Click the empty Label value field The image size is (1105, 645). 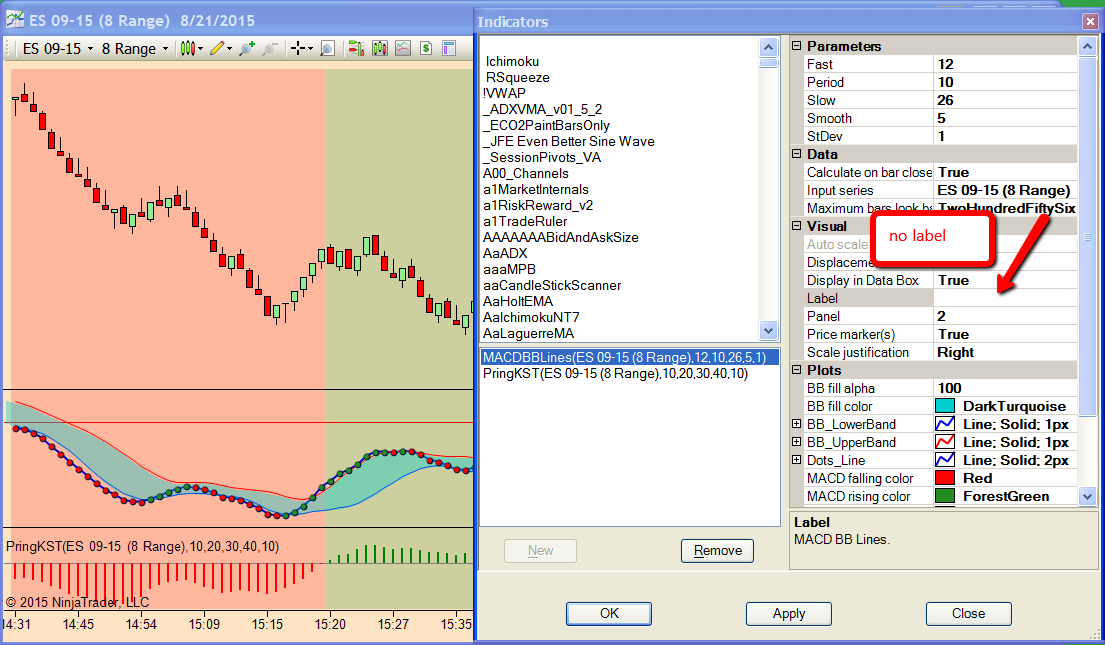tap(1005, 298)
